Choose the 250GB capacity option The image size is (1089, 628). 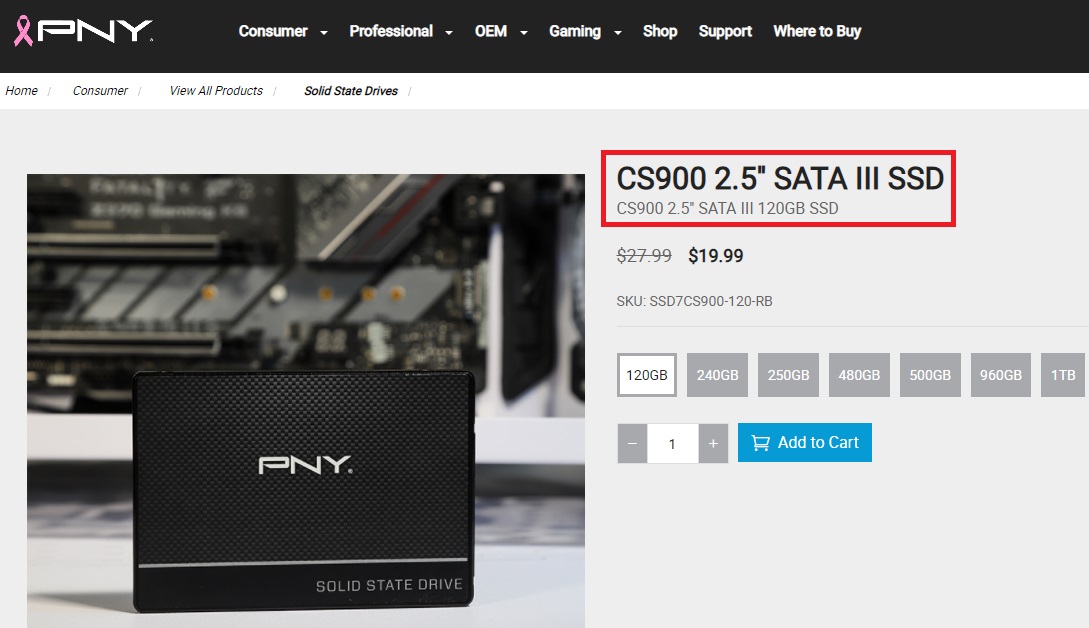tap(788, 375)
